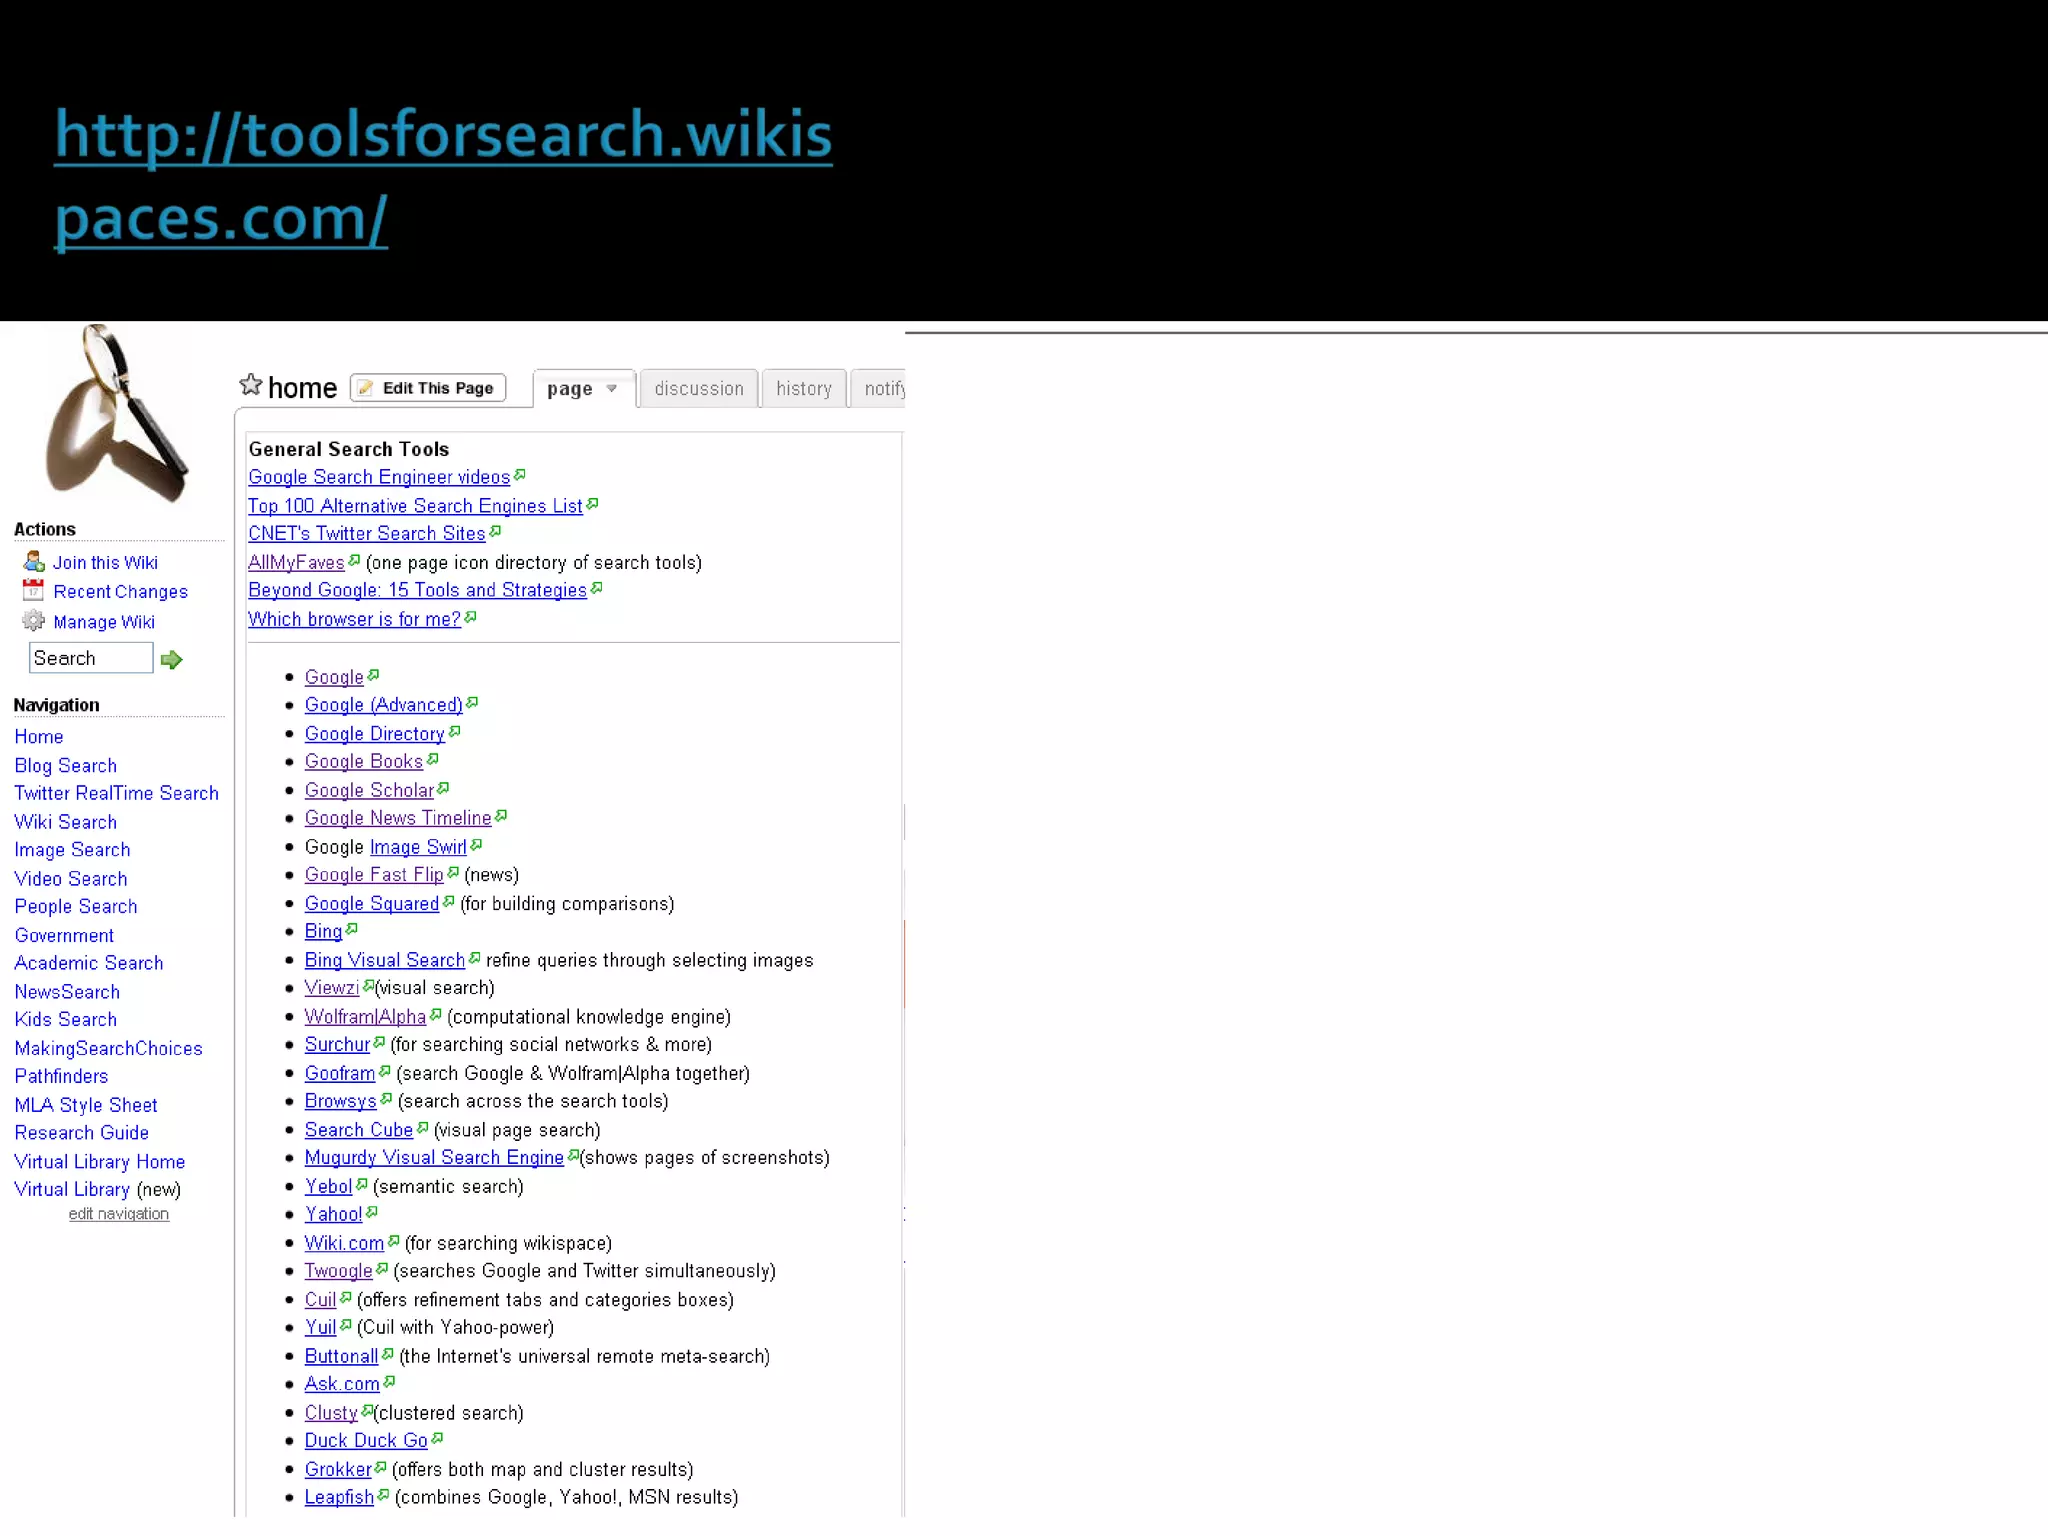Image resolution: width=2048 pixels, height=1536 pixels.
Task: Go to MLA Style Sheet page
Action: [86, 1105]
